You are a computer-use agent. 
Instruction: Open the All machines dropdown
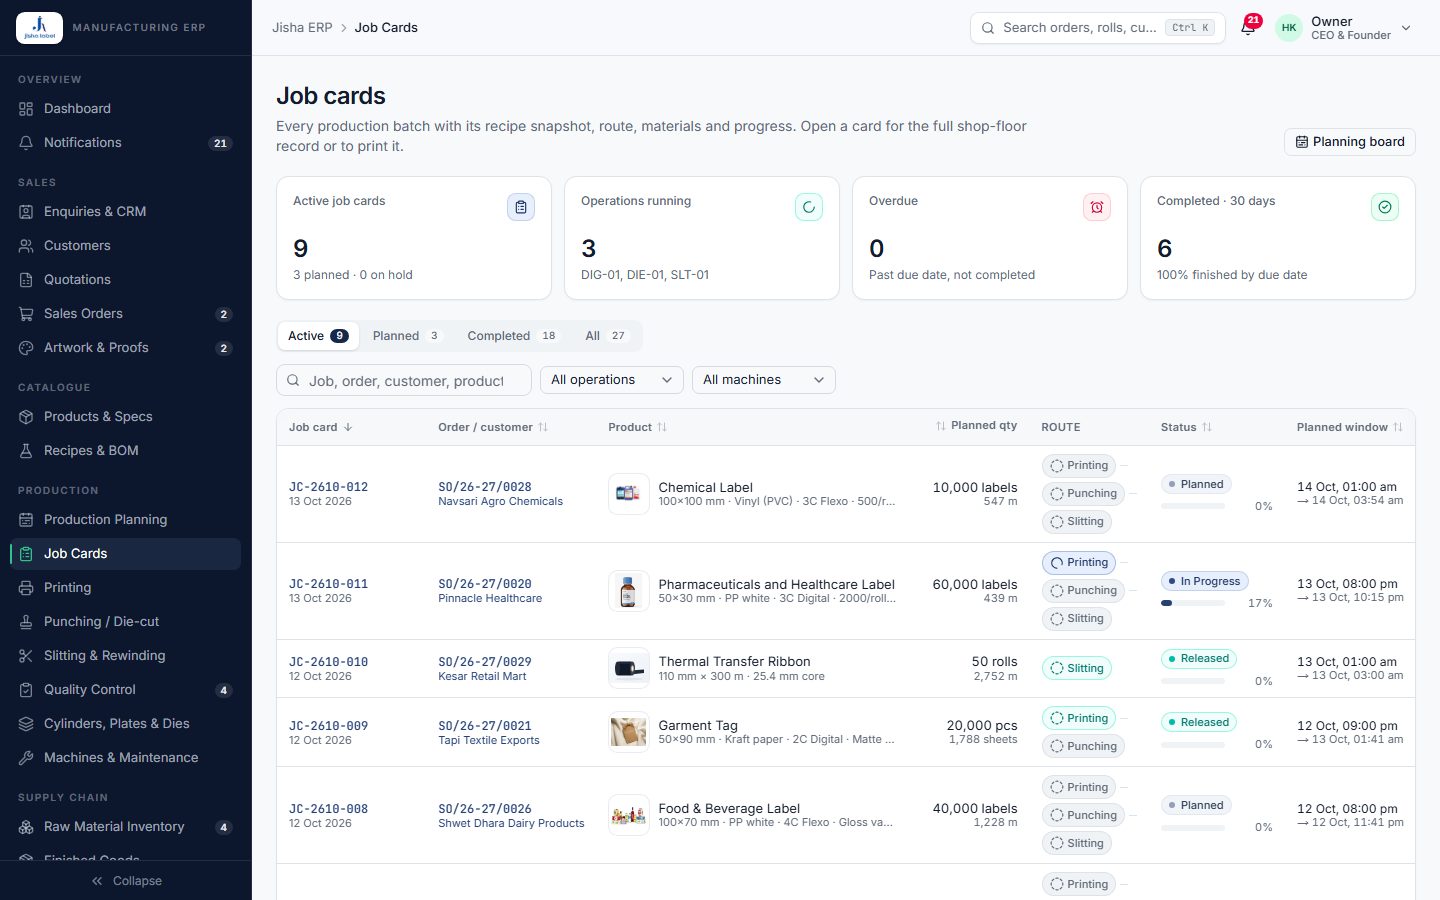[x=764, y=380]
